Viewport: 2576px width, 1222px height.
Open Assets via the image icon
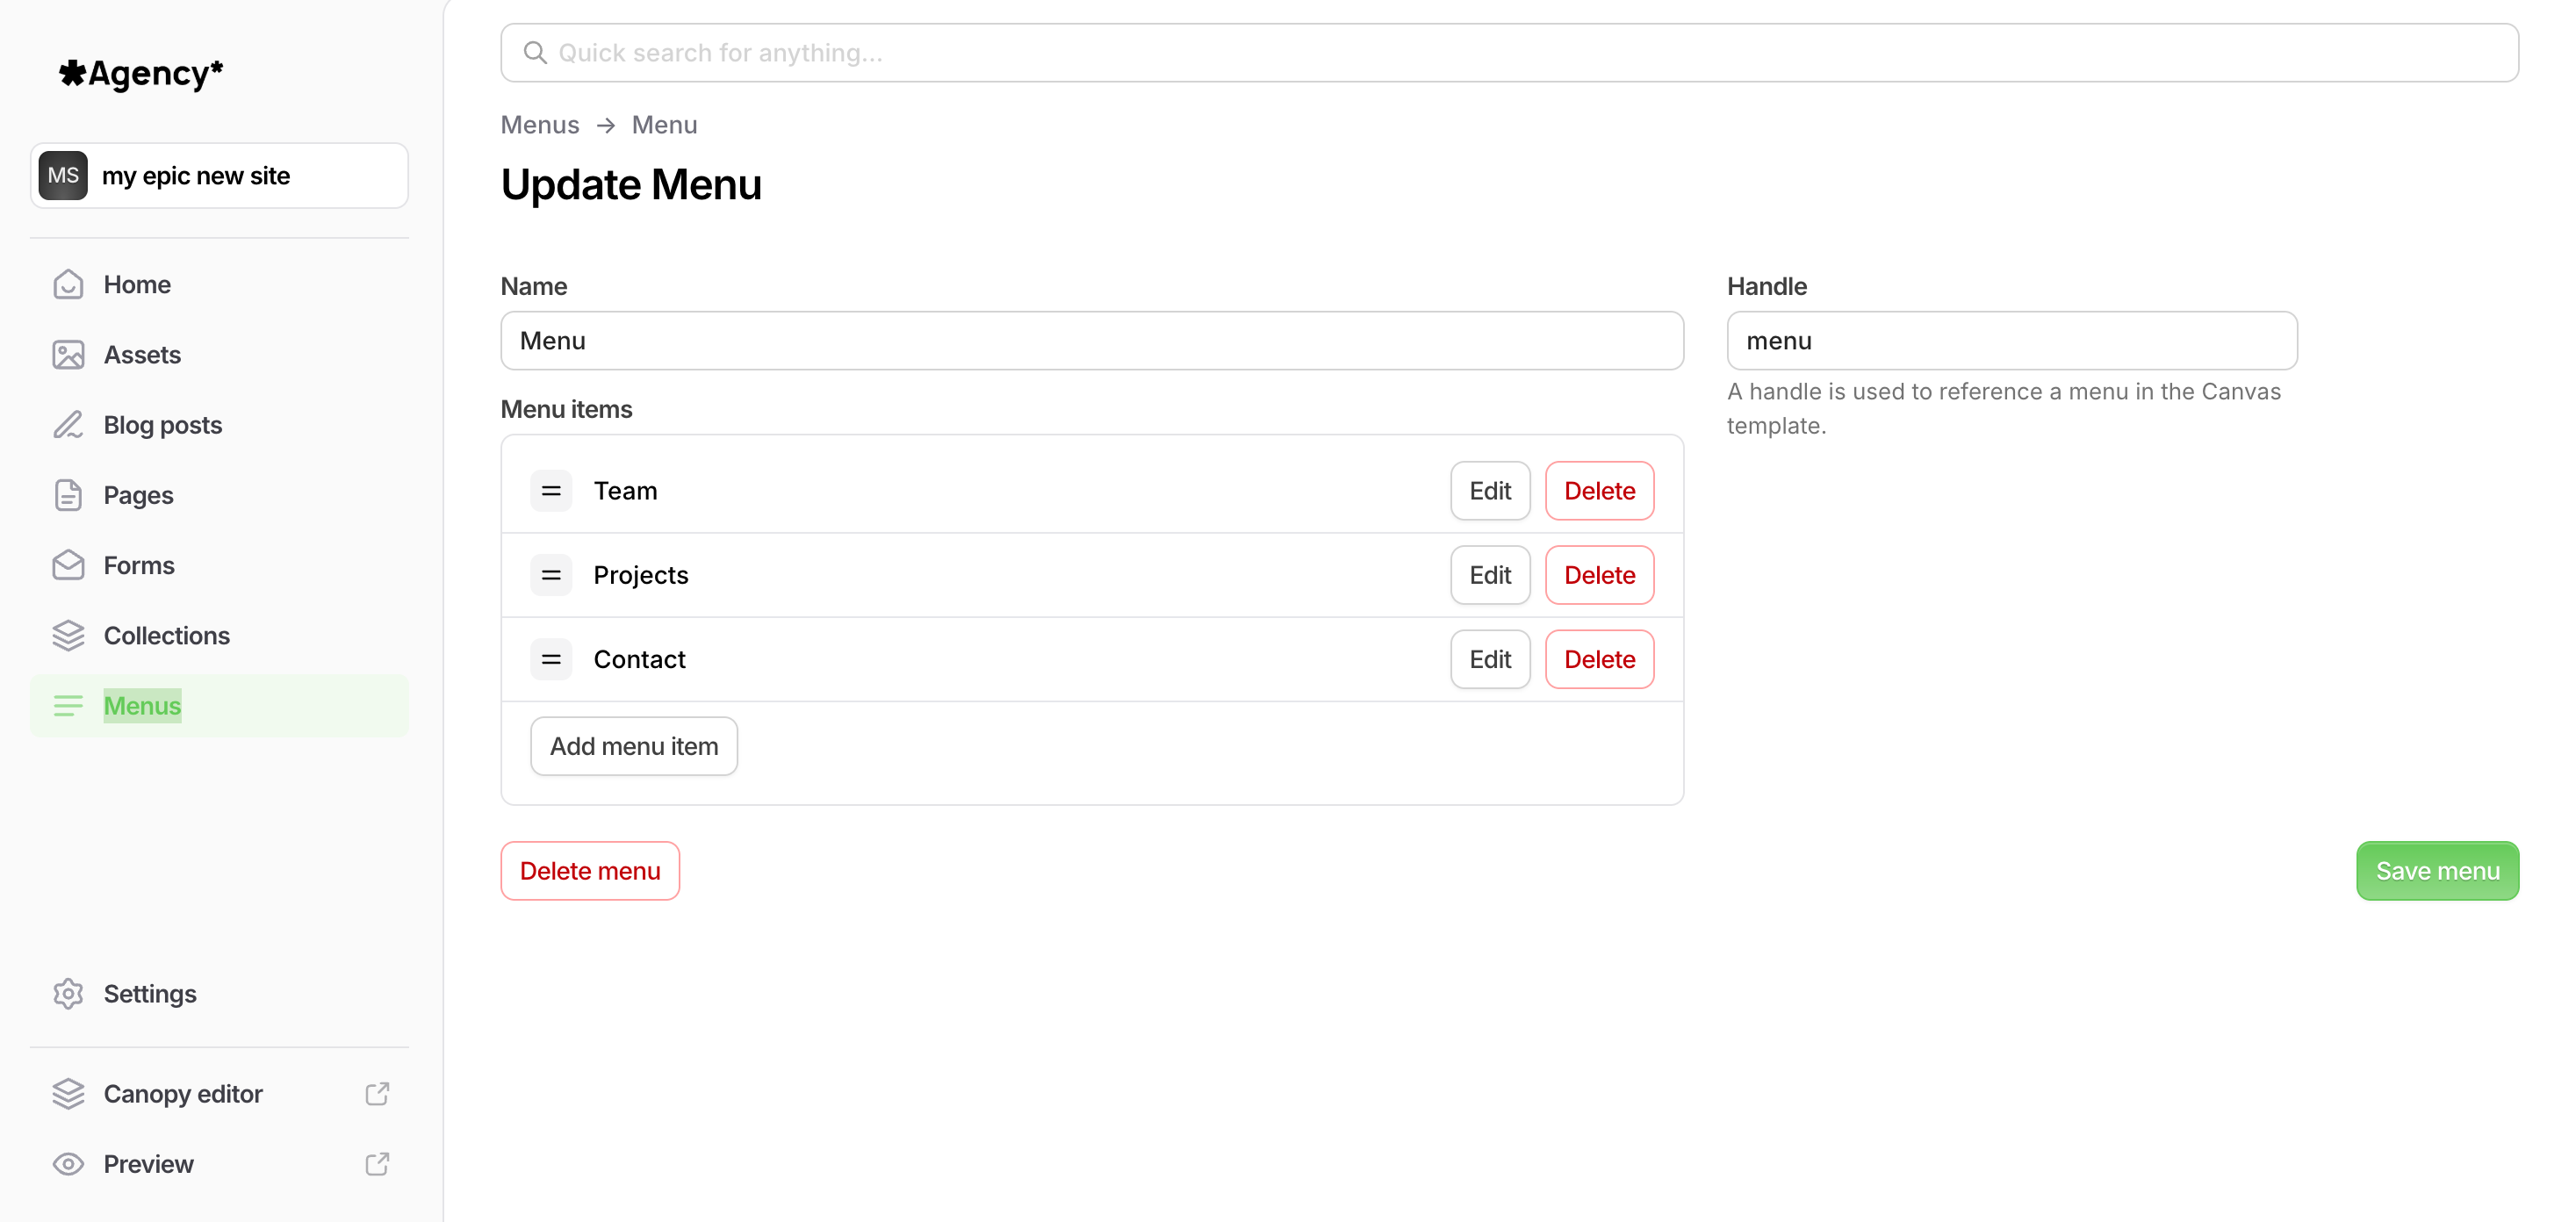pos(67,354)
